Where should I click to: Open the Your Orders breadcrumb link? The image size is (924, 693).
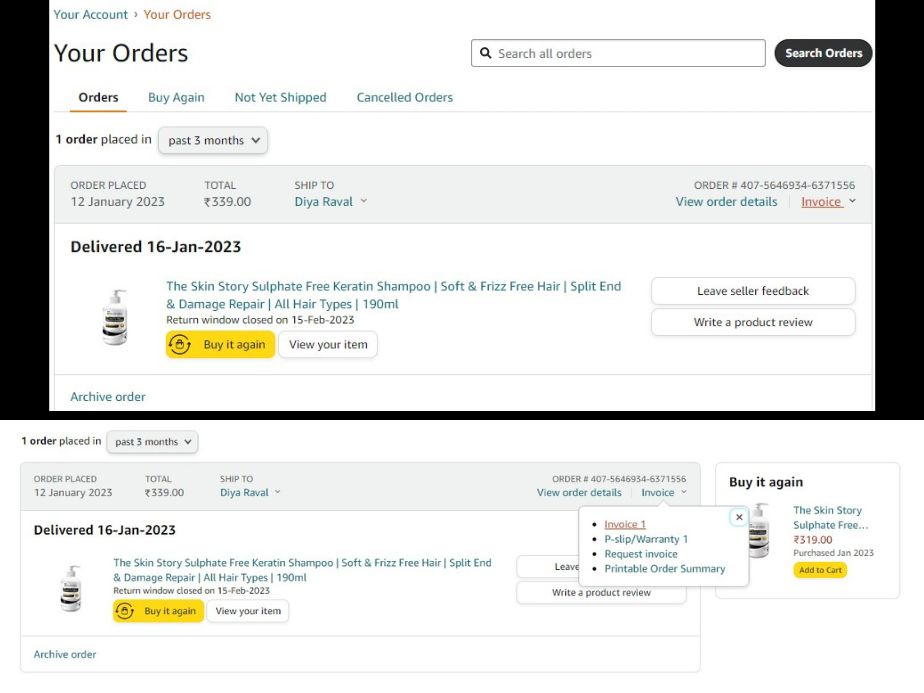[x=177, y=14]
